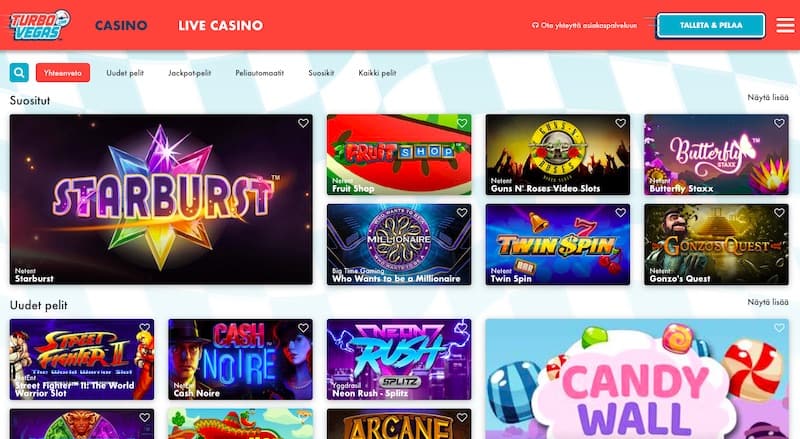Click heart on Who Wants to be a Millionaire
Image resolution: width=800 pixels, height=439 pixels.
pos(462,213)
